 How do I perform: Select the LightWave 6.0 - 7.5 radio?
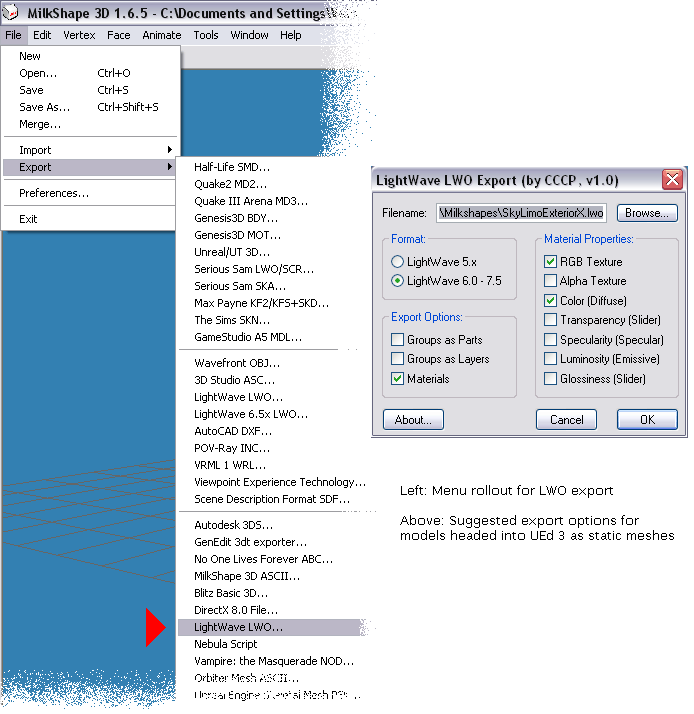tap(397, 280)
